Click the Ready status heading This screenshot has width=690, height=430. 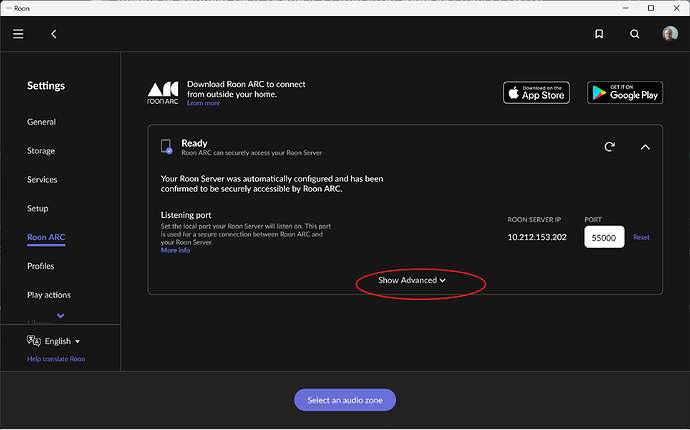coord(194,143)
